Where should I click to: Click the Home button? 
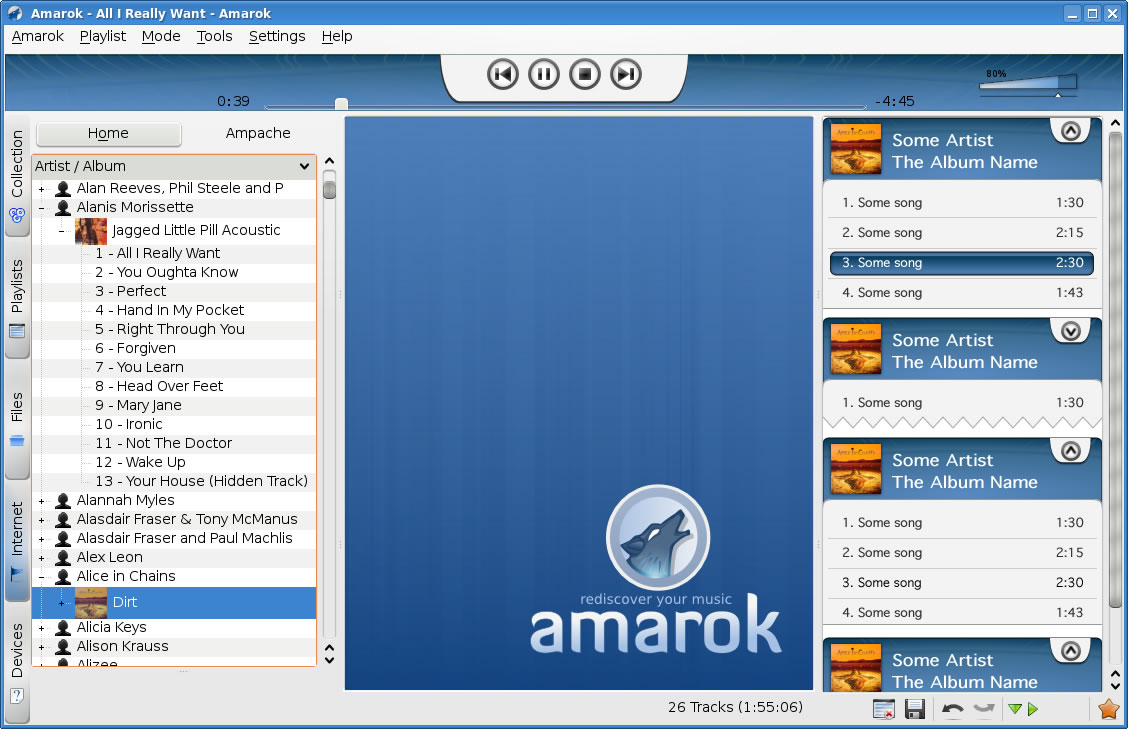coord(108,133)
